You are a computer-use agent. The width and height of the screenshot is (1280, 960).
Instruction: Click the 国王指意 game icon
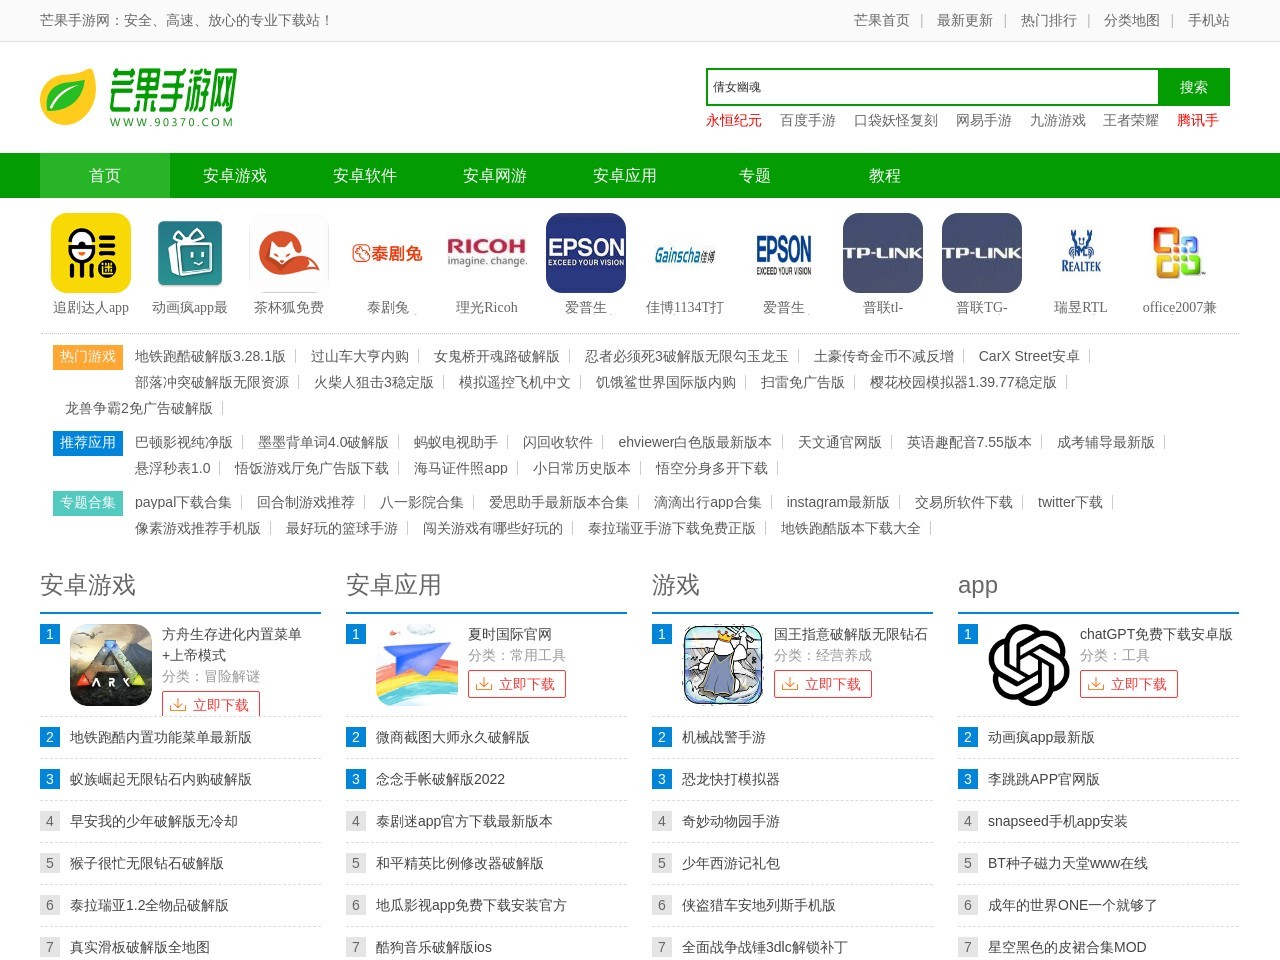point(723,665)
